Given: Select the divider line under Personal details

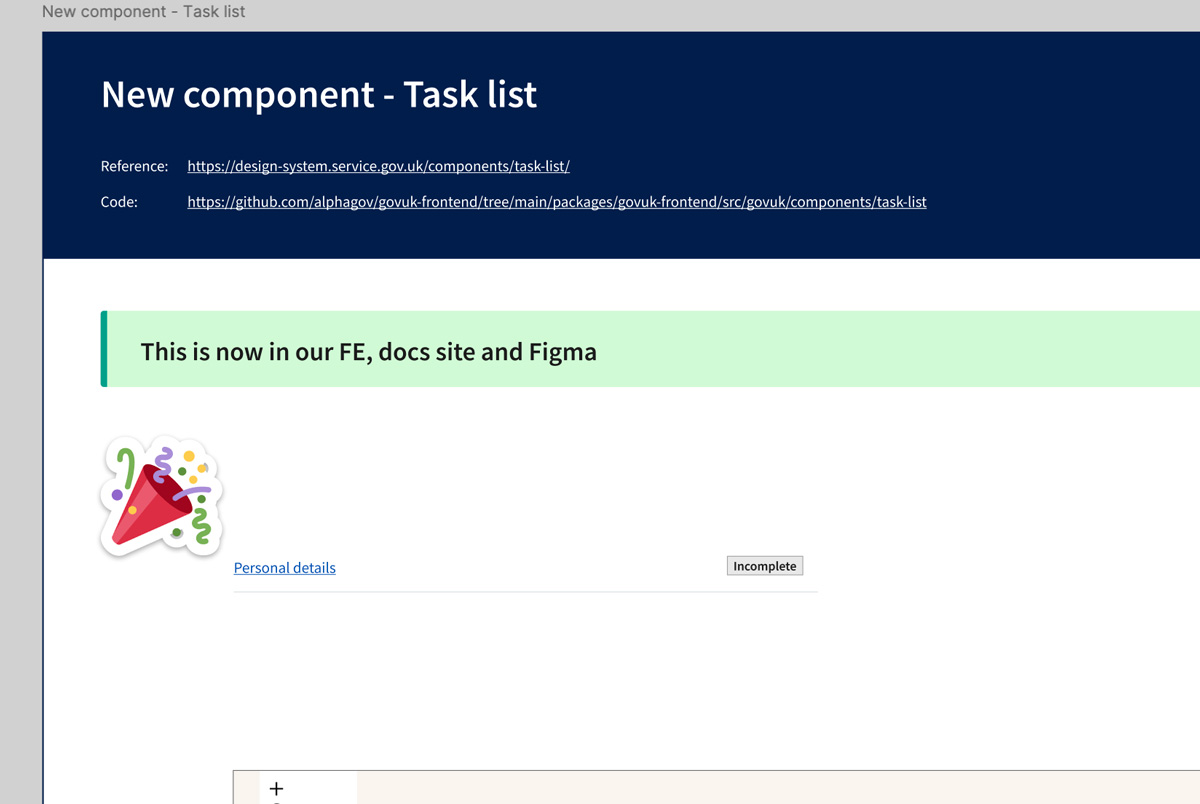Looking at the screenshot, I should 526,592.
